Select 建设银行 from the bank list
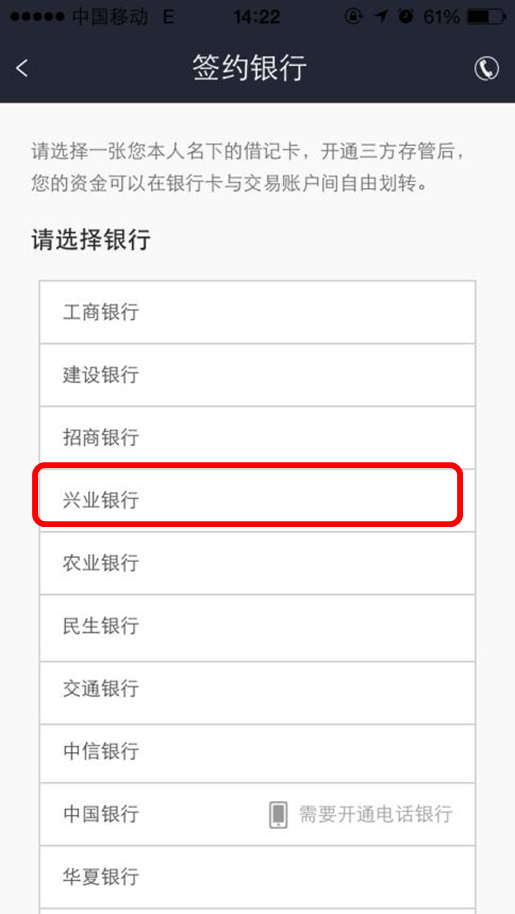 [258, 375]
